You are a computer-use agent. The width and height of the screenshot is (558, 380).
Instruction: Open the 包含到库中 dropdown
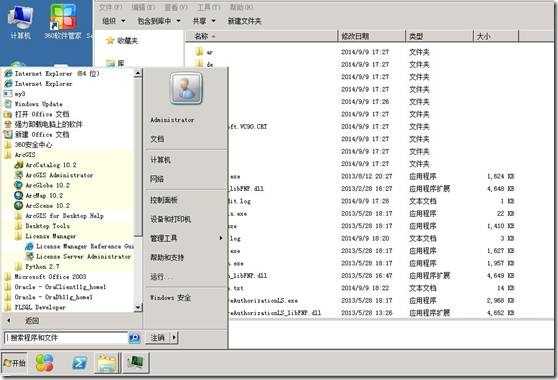pos(159,21)
